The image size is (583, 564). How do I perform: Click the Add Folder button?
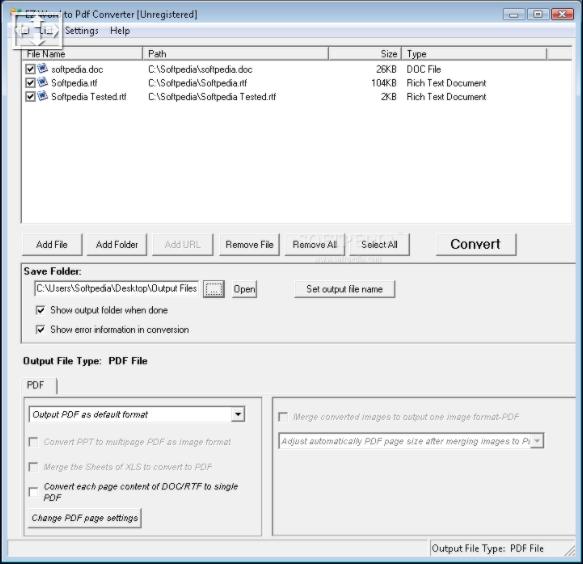[117, 245]
